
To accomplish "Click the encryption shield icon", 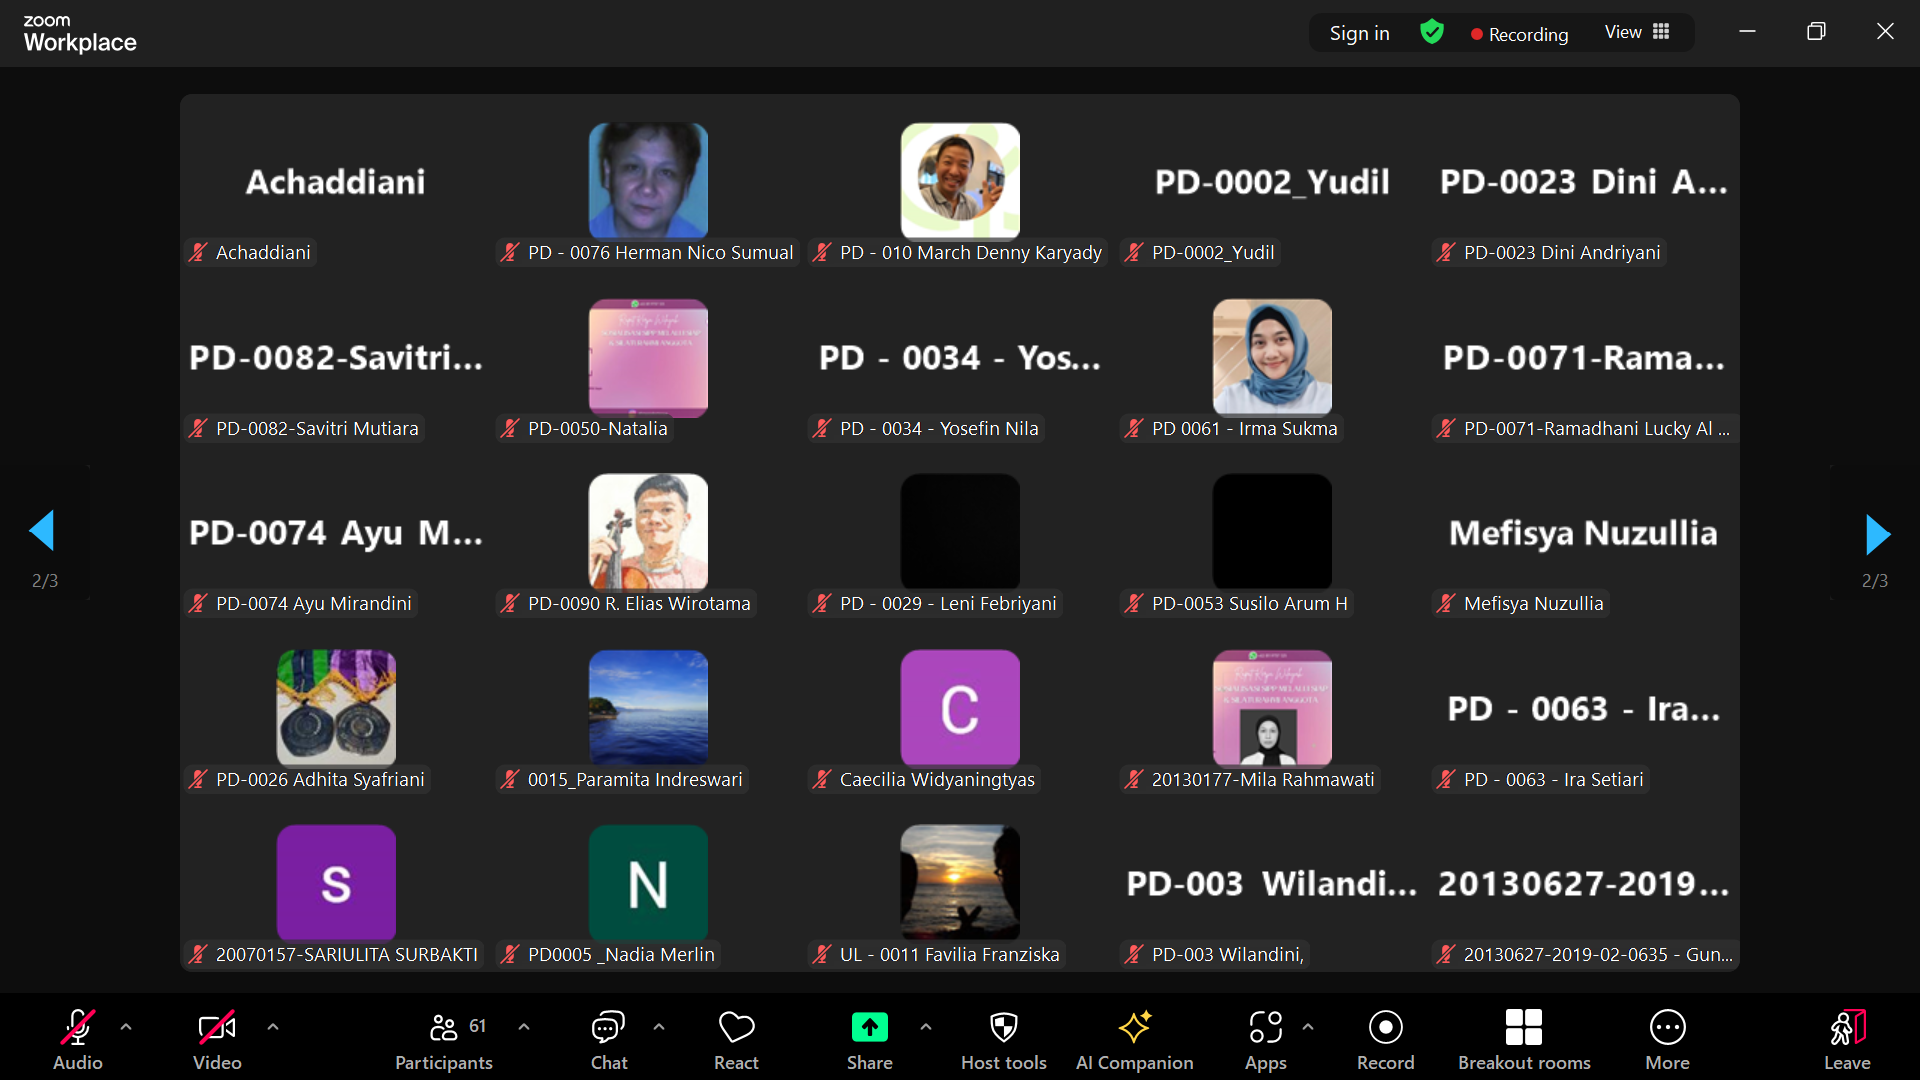I will tap(1432, 33).
